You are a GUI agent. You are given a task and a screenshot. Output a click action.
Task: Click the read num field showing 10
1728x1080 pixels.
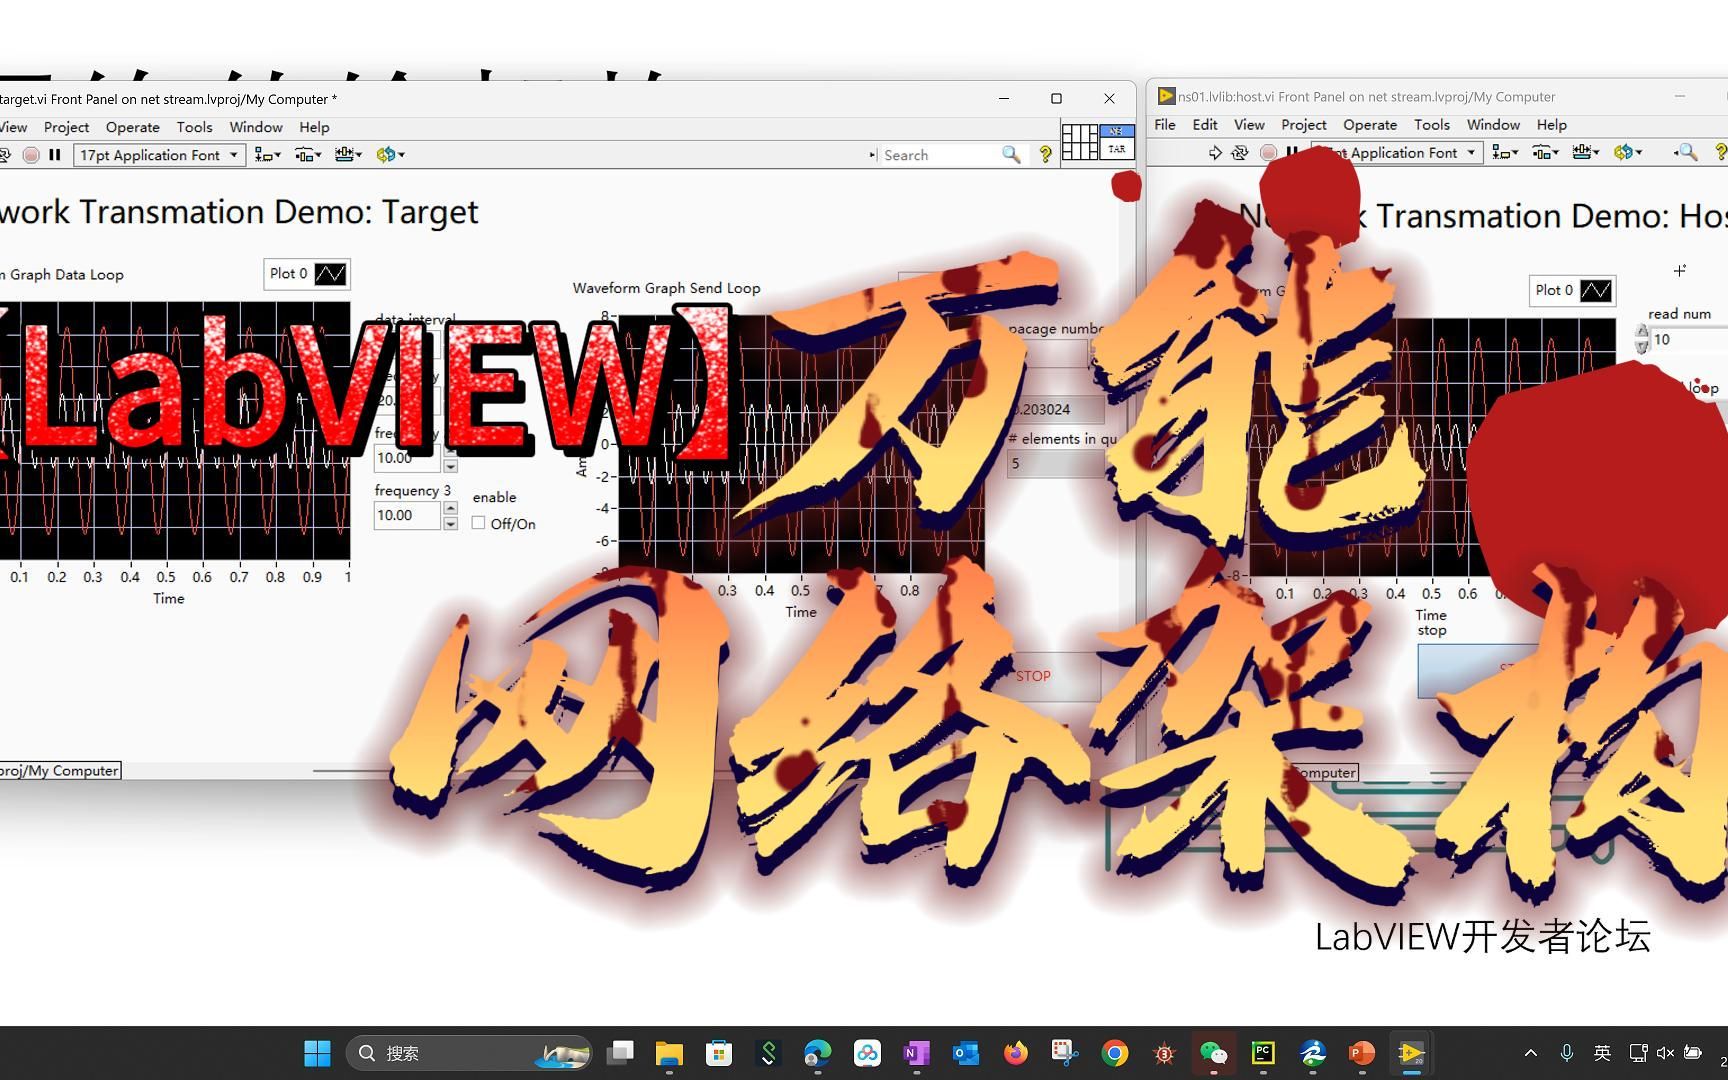pyautogui.click(x=1688, y=340)
